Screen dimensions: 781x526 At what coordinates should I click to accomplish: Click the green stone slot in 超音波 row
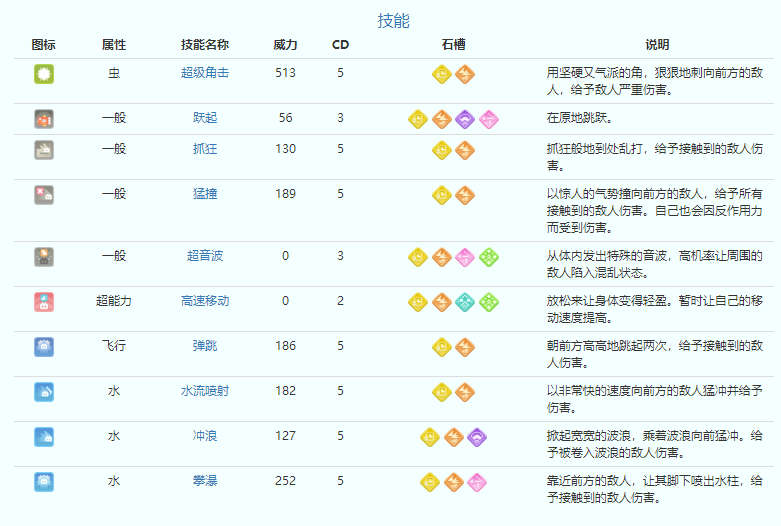pyautogui.click(x=488, y=256)
